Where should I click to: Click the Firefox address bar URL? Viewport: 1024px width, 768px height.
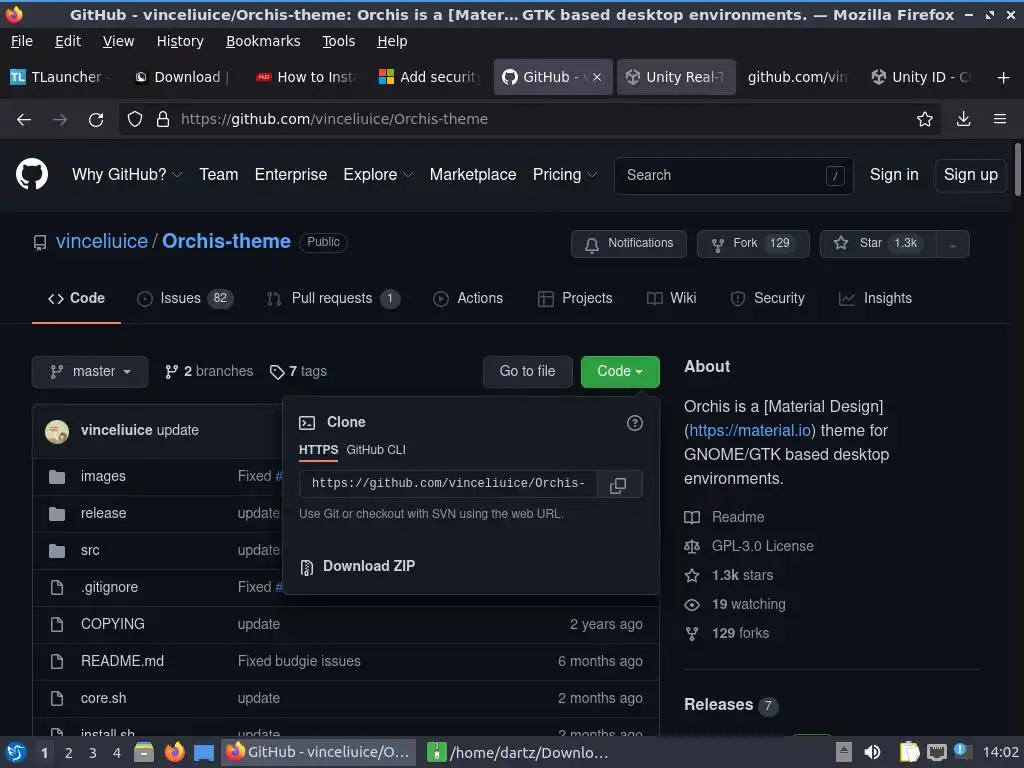[x=334, y=120]
